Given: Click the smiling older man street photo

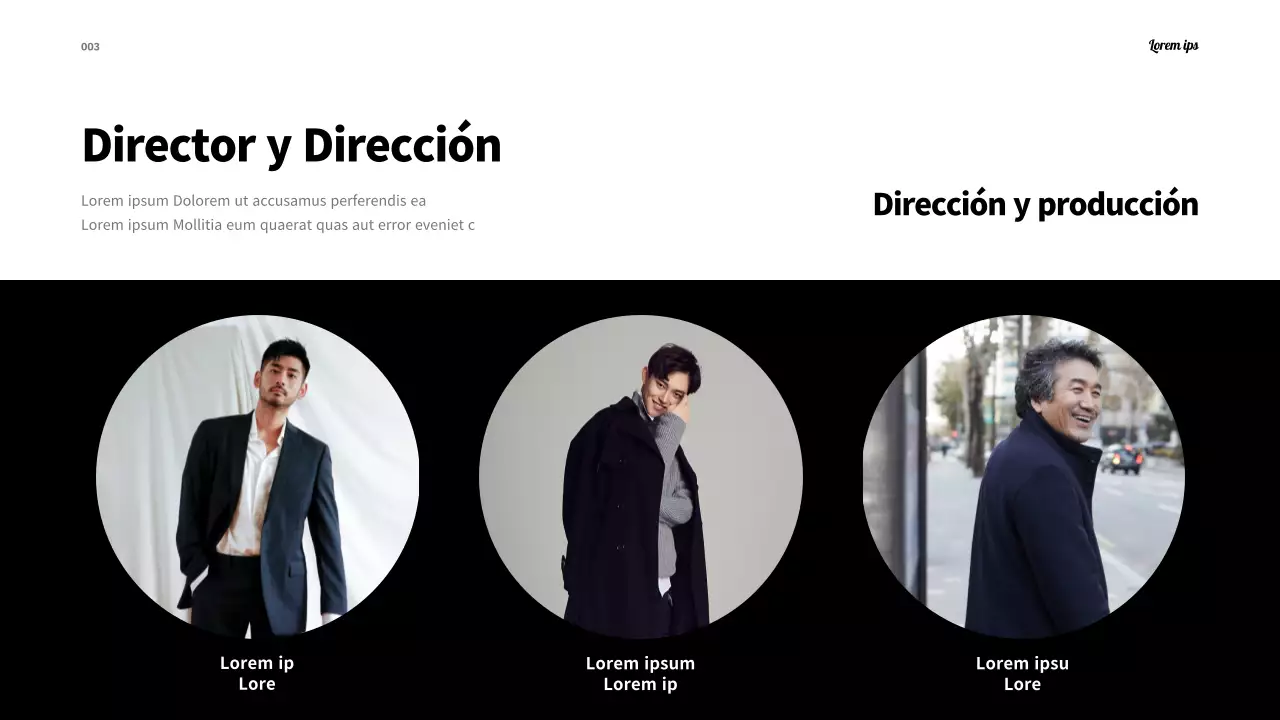Looking at the screenshot, I should (x=1023, y=477).
